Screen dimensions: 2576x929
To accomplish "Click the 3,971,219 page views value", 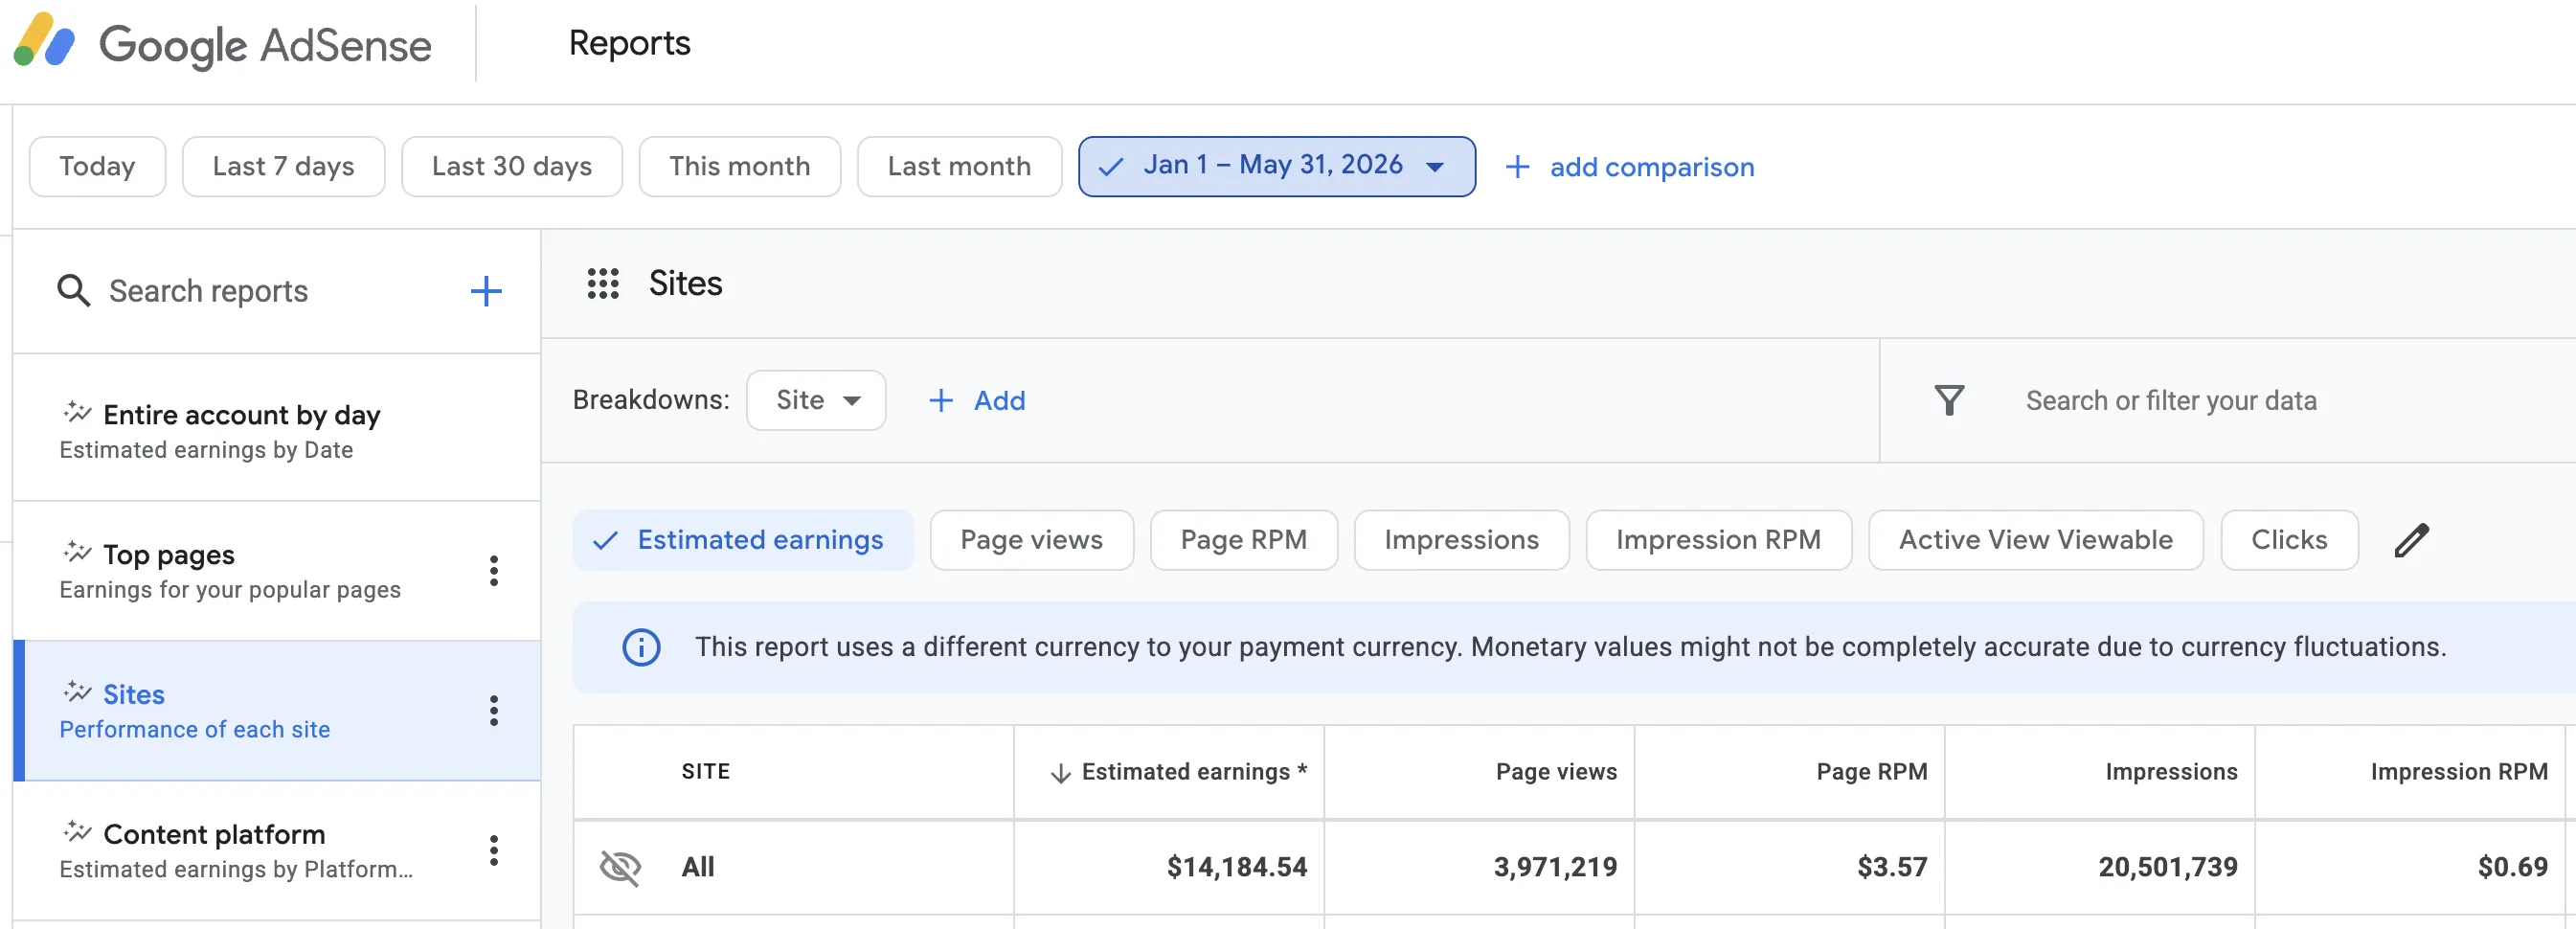I will [x=1555, y=867].
